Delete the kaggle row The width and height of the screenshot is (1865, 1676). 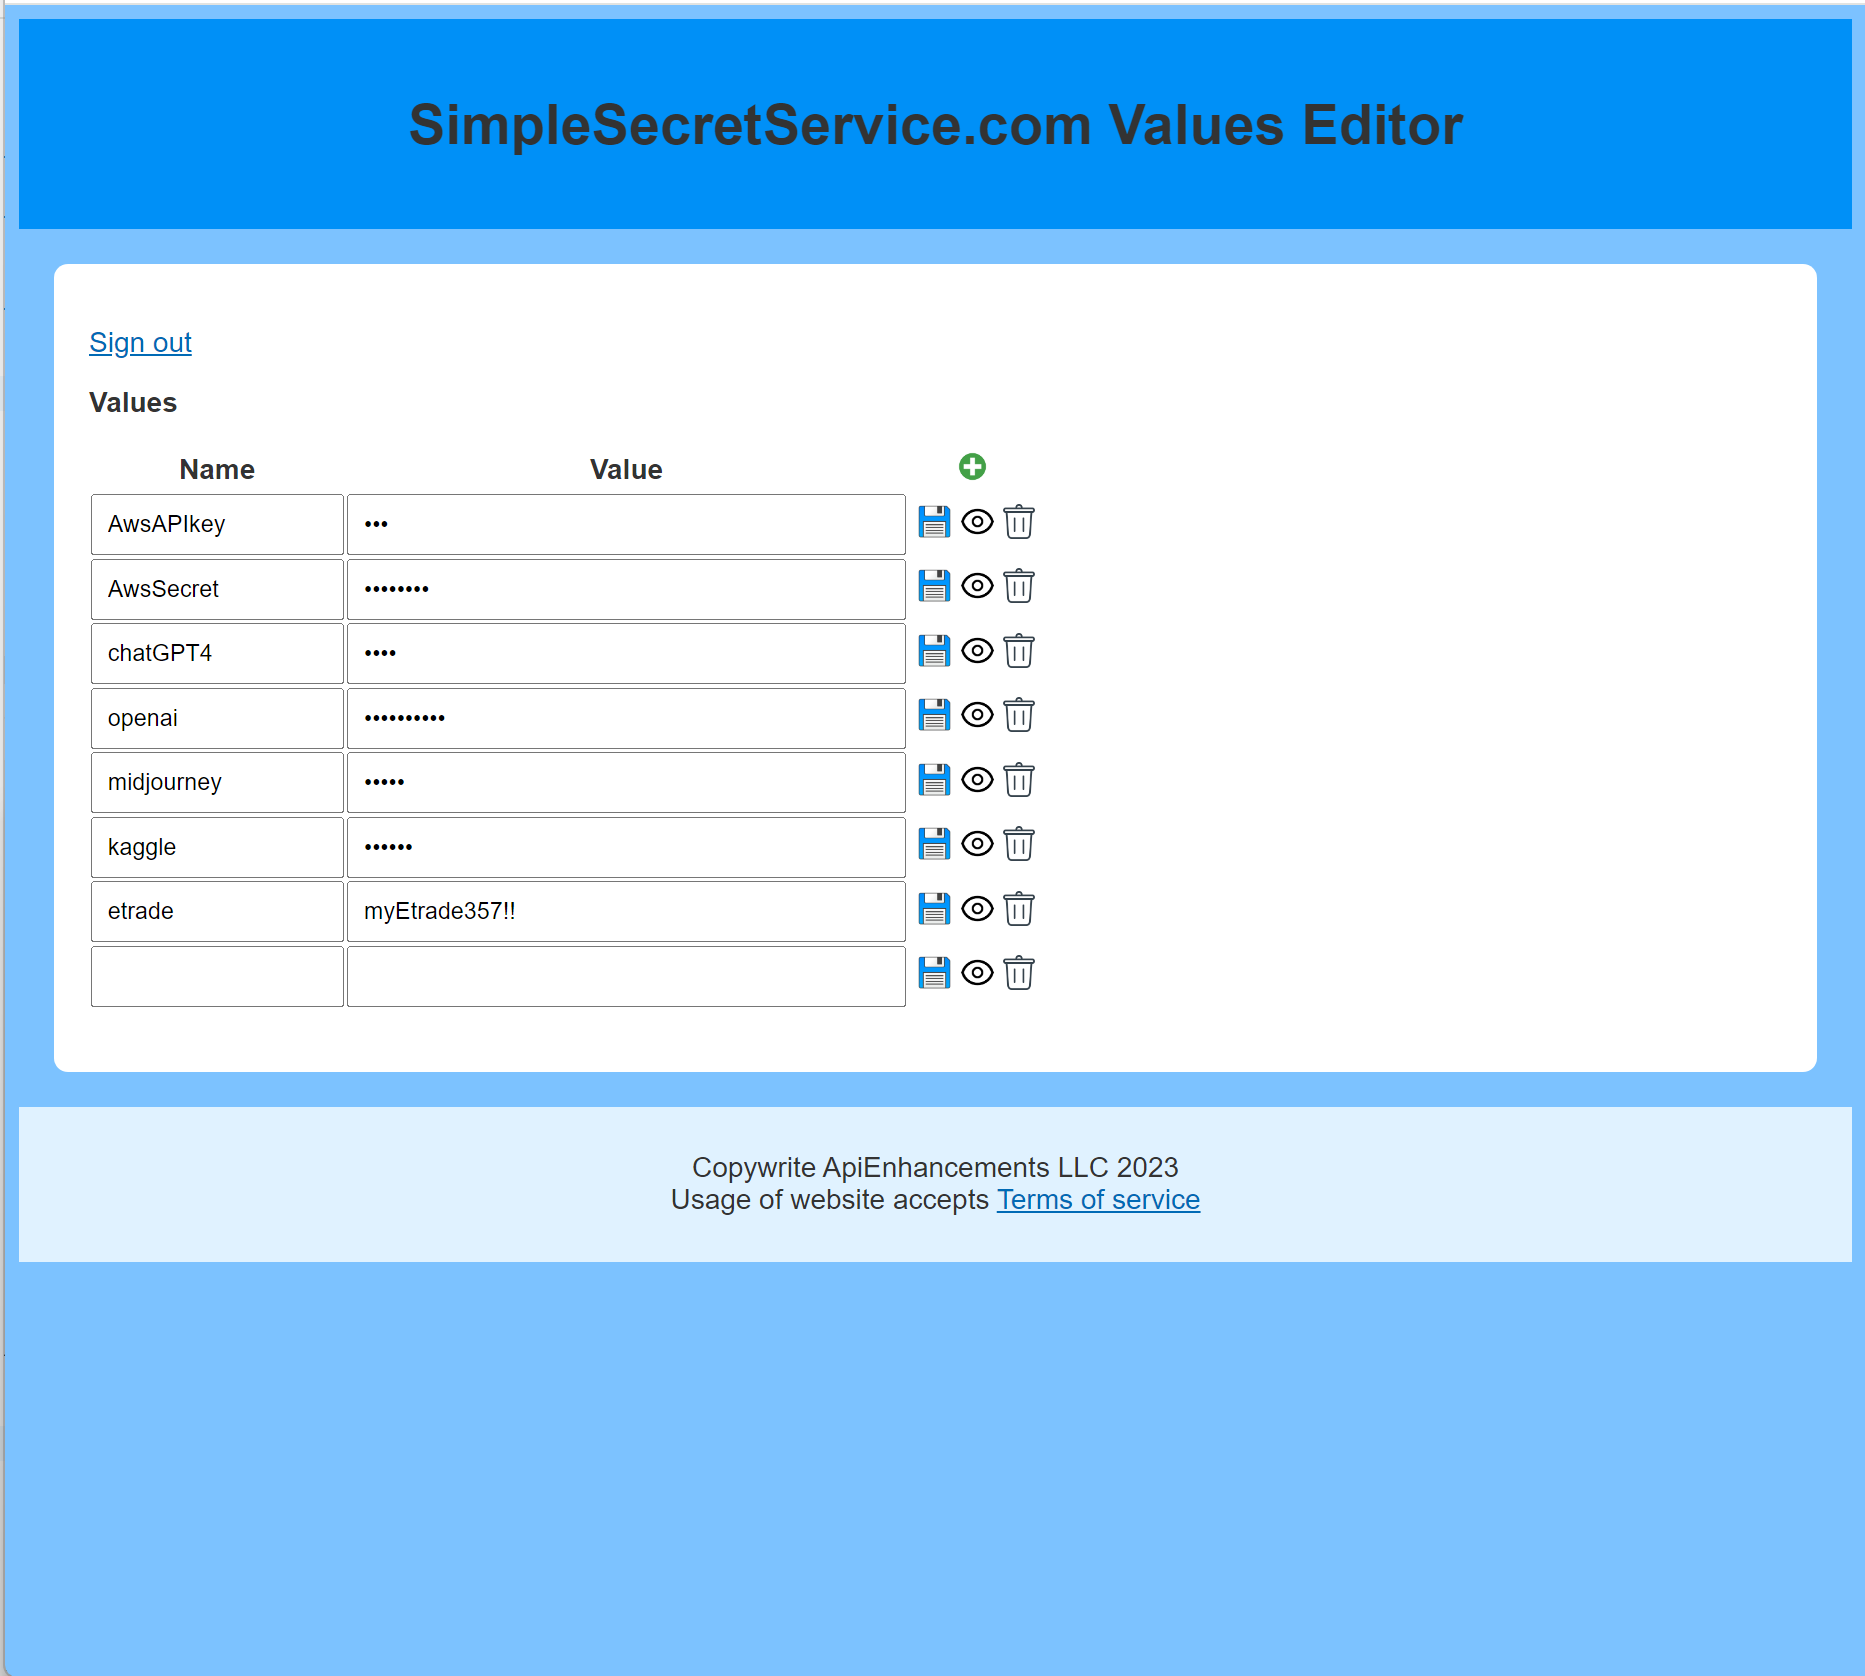(1019, 844)
